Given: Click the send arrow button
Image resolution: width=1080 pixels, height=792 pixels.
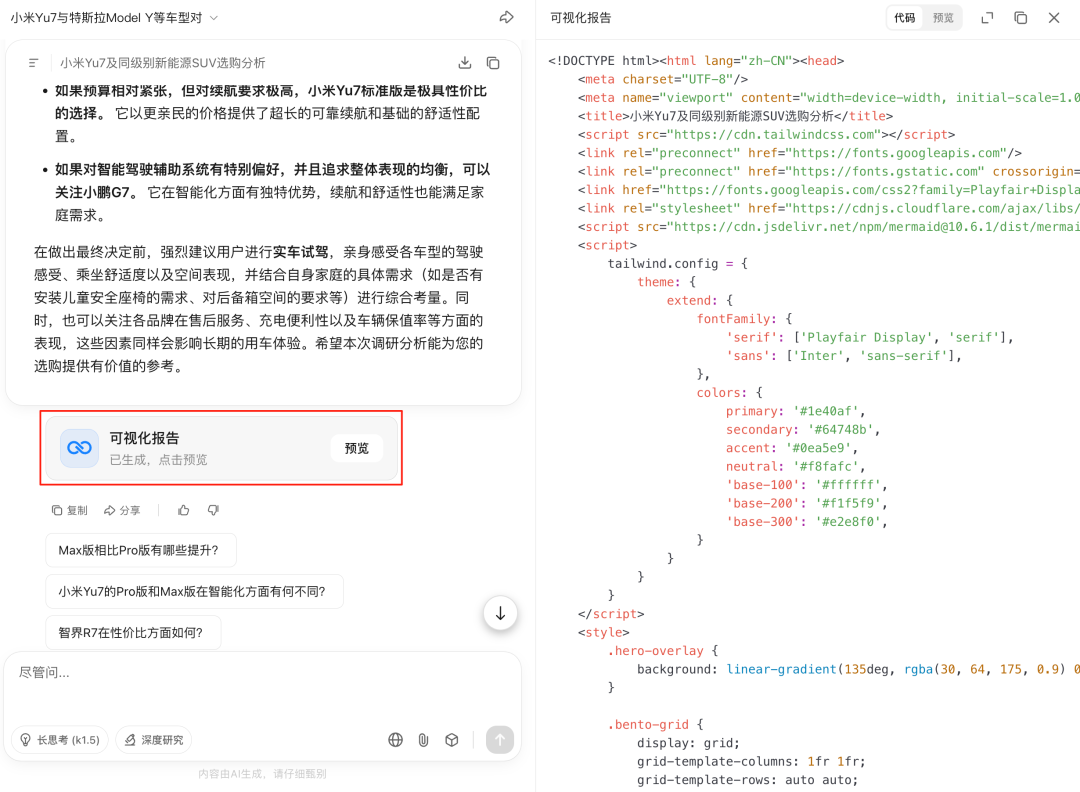Looking at the screenshot, I should coord(500,740).
